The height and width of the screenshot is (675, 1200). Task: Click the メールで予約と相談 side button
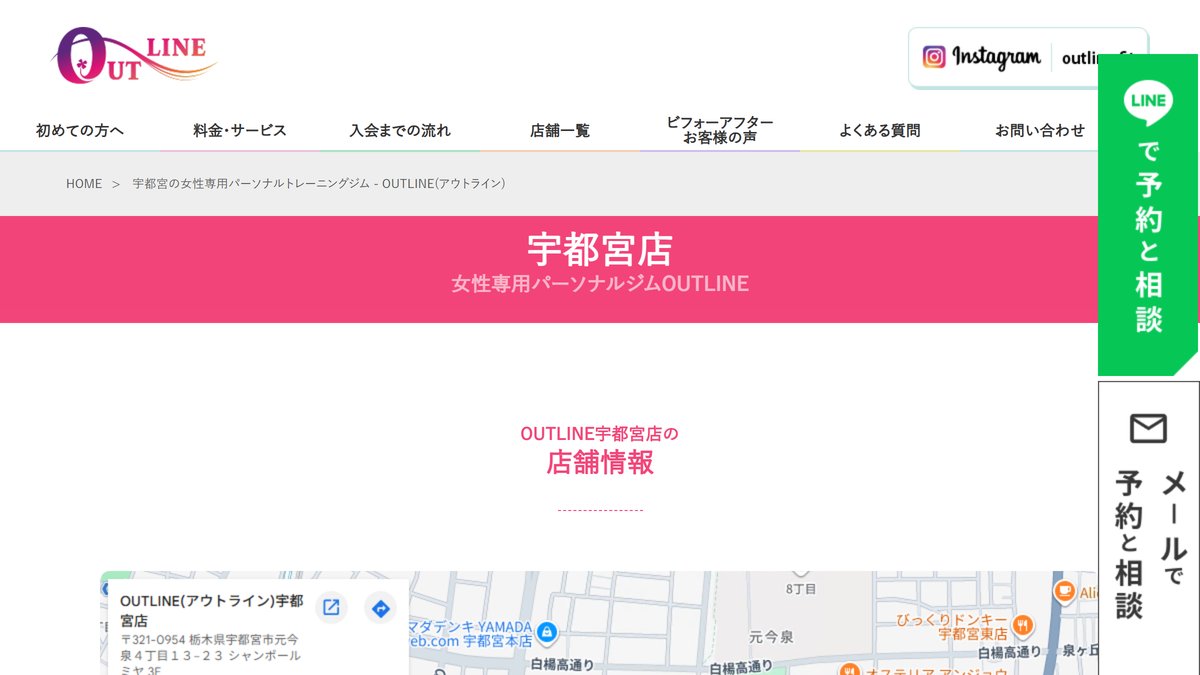coord(1149,528)
